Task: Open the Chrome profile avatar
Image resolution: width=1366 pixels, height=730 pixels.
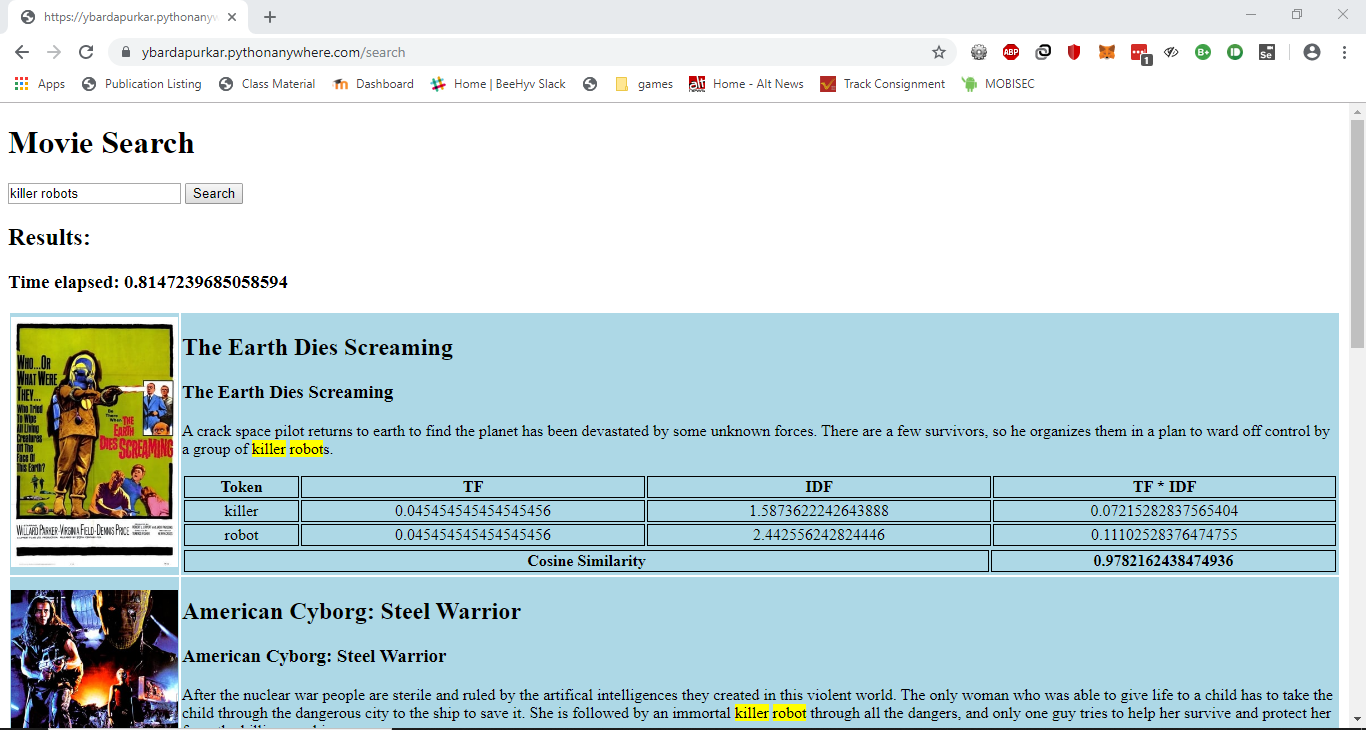Action: 1312,52
